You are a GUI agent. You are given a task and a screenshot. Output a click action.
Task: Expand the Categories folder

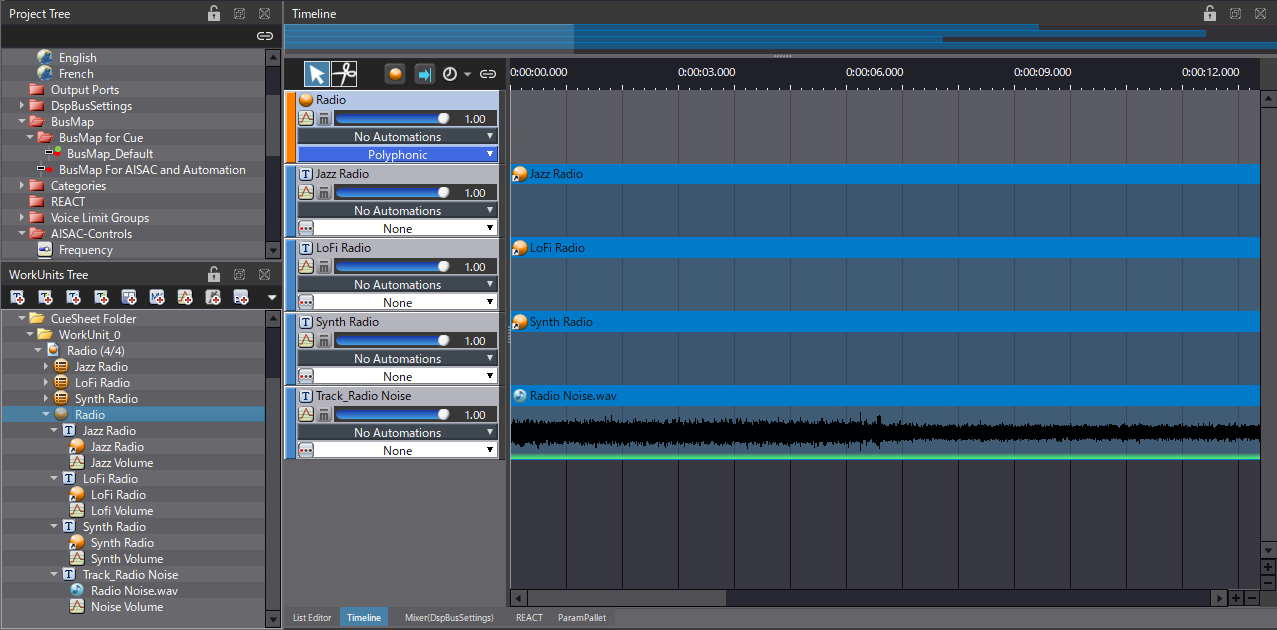click(22, 186)
